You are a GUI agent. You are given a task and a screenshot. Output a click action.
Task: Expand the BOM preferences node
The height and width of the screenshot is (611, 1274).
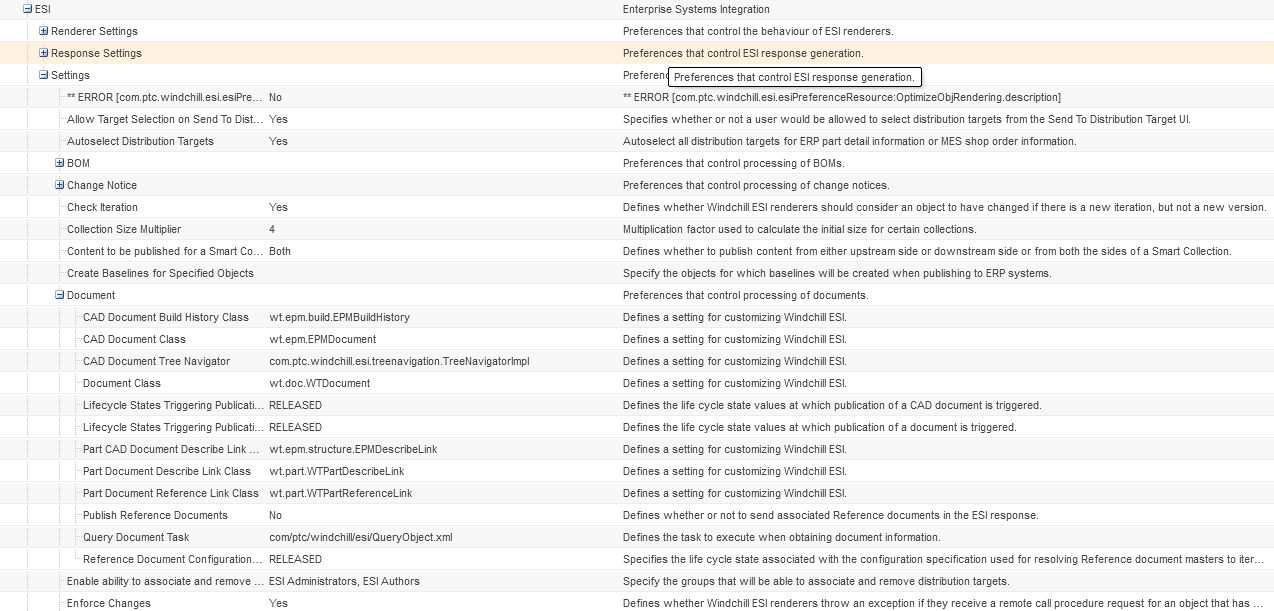click(x=58, y=163)
